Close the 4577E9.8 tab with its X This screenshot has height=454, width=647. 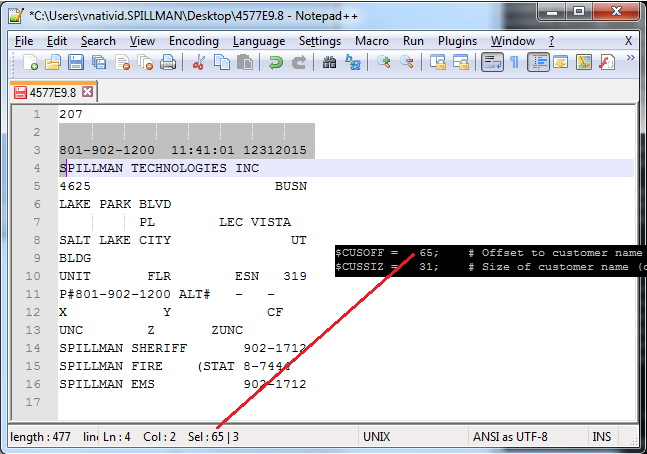click(87, 92)
